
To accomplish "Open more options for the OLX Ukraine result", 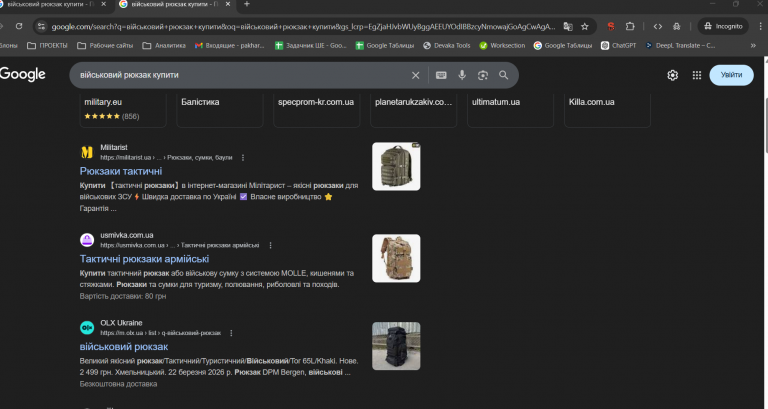I will (x=231, y=333).
